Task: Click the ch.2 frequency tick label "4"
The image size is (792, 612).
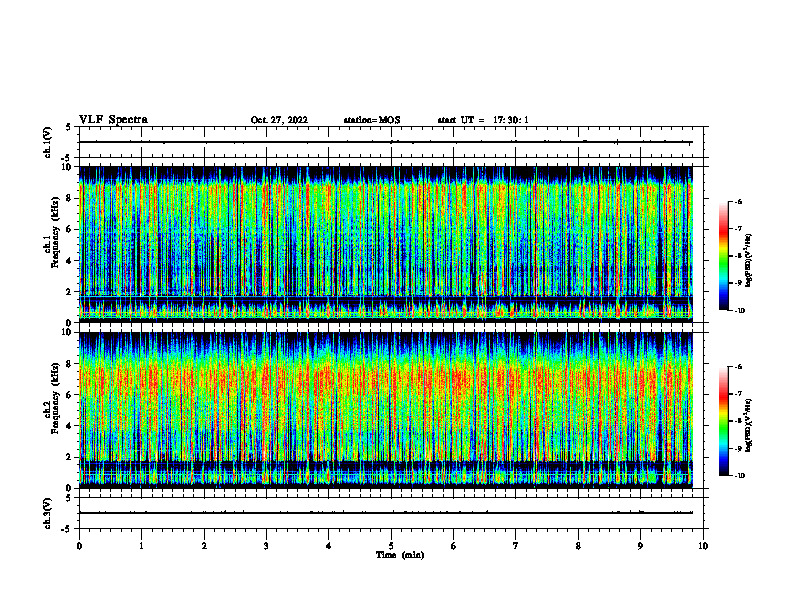Action: [69, 426]
